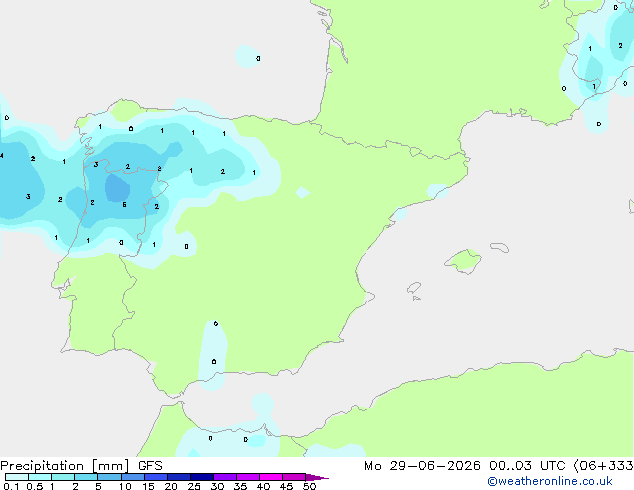Pick the 10–15 mm blue legend swatch
The height and width of the screenshot is (490, 634).
pos(132,477)
